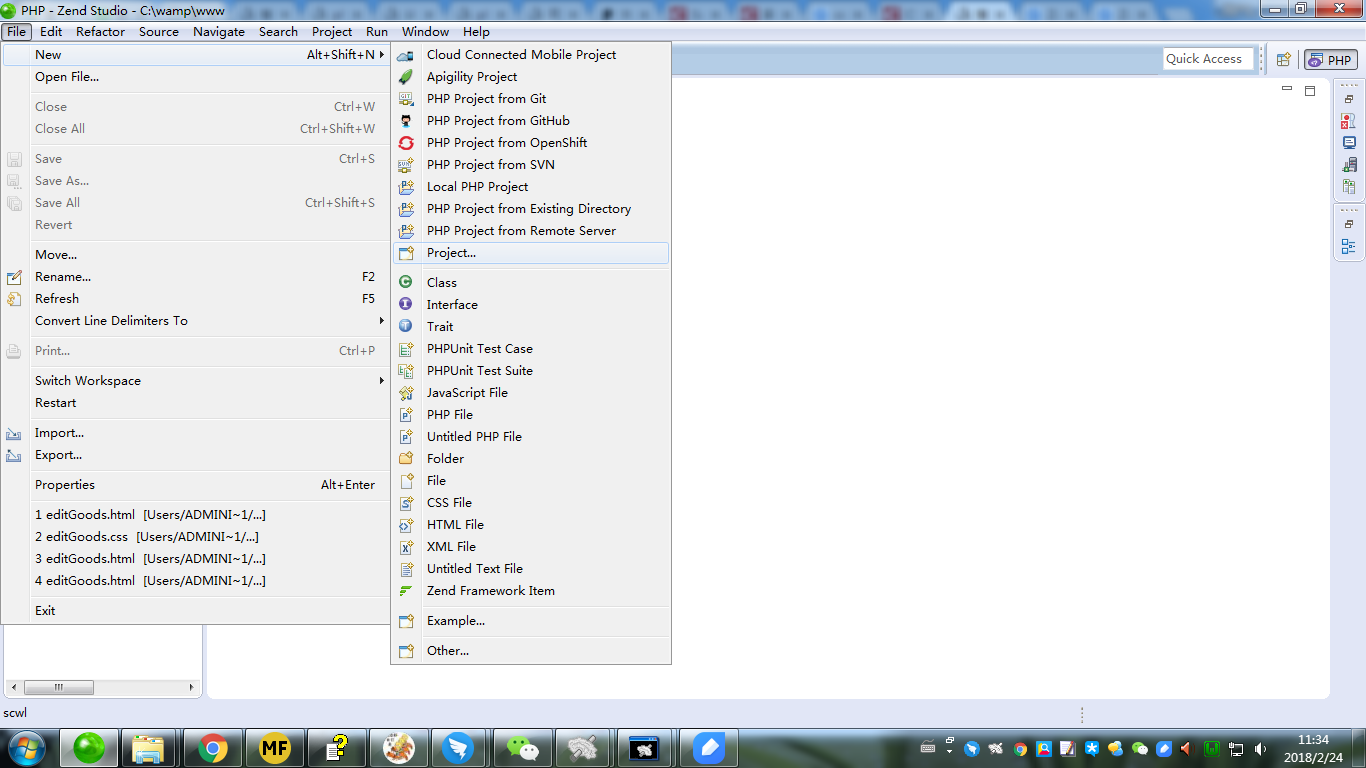Click the red breakpoint-style icon in right trim bar

tap(1349, 121)
